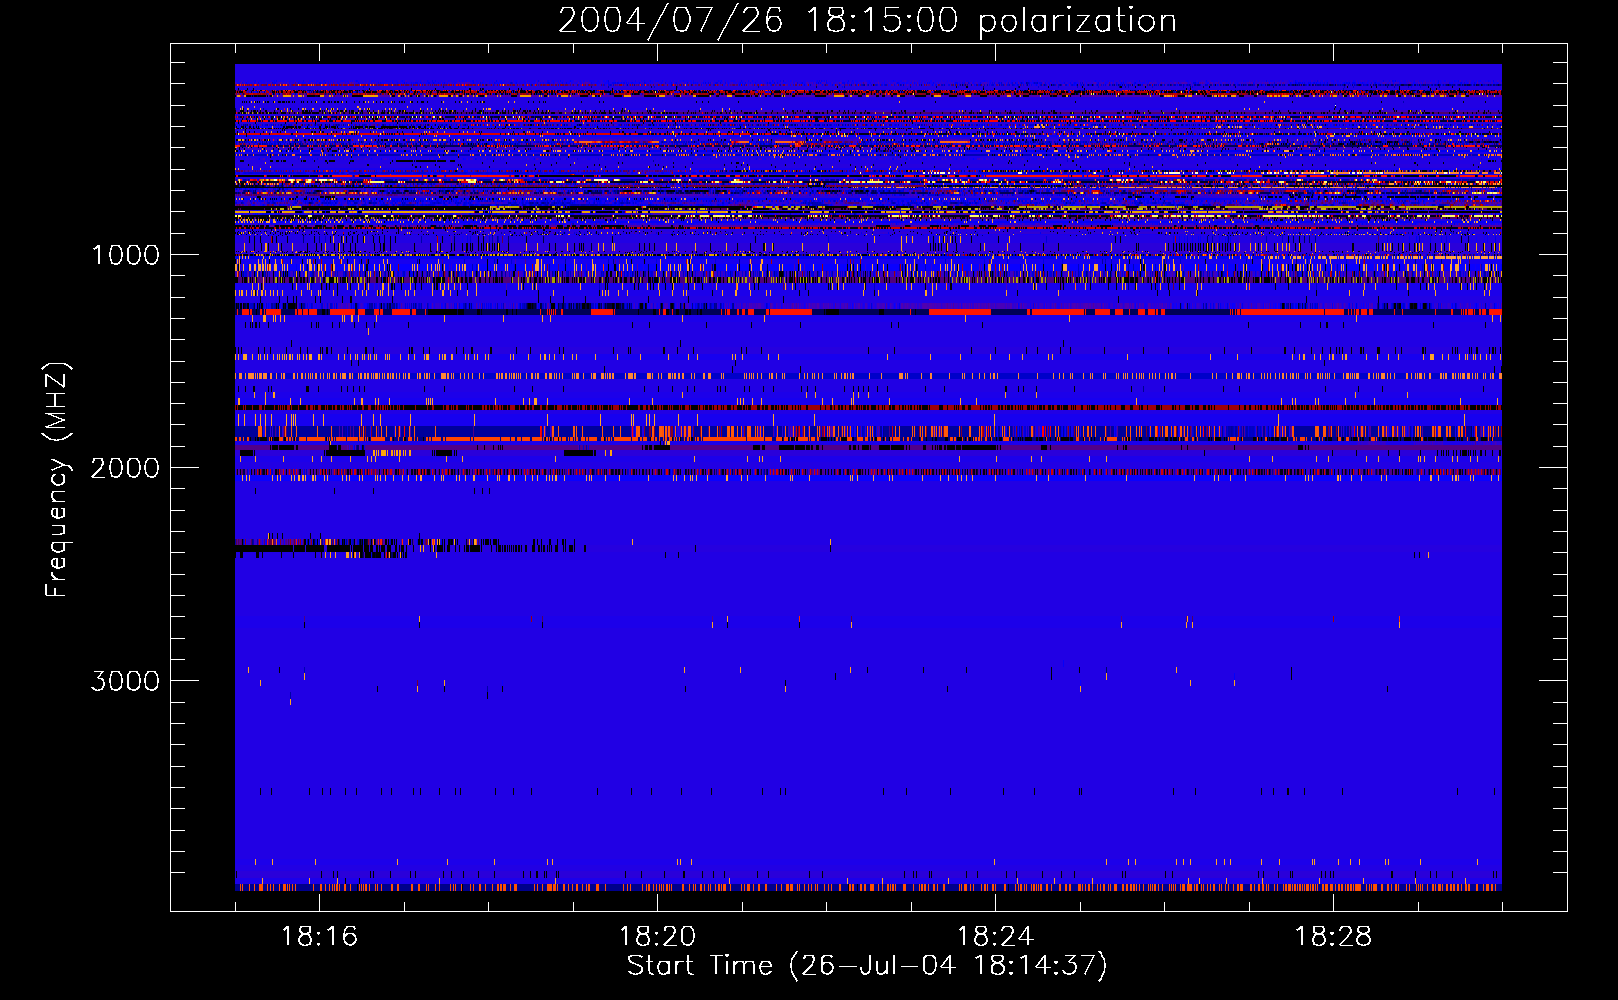Viewport: 1618px width, 1000px height.
Task: Click the plot title '2004/07/26 18:15:00 polarization'
Action: 867,21
